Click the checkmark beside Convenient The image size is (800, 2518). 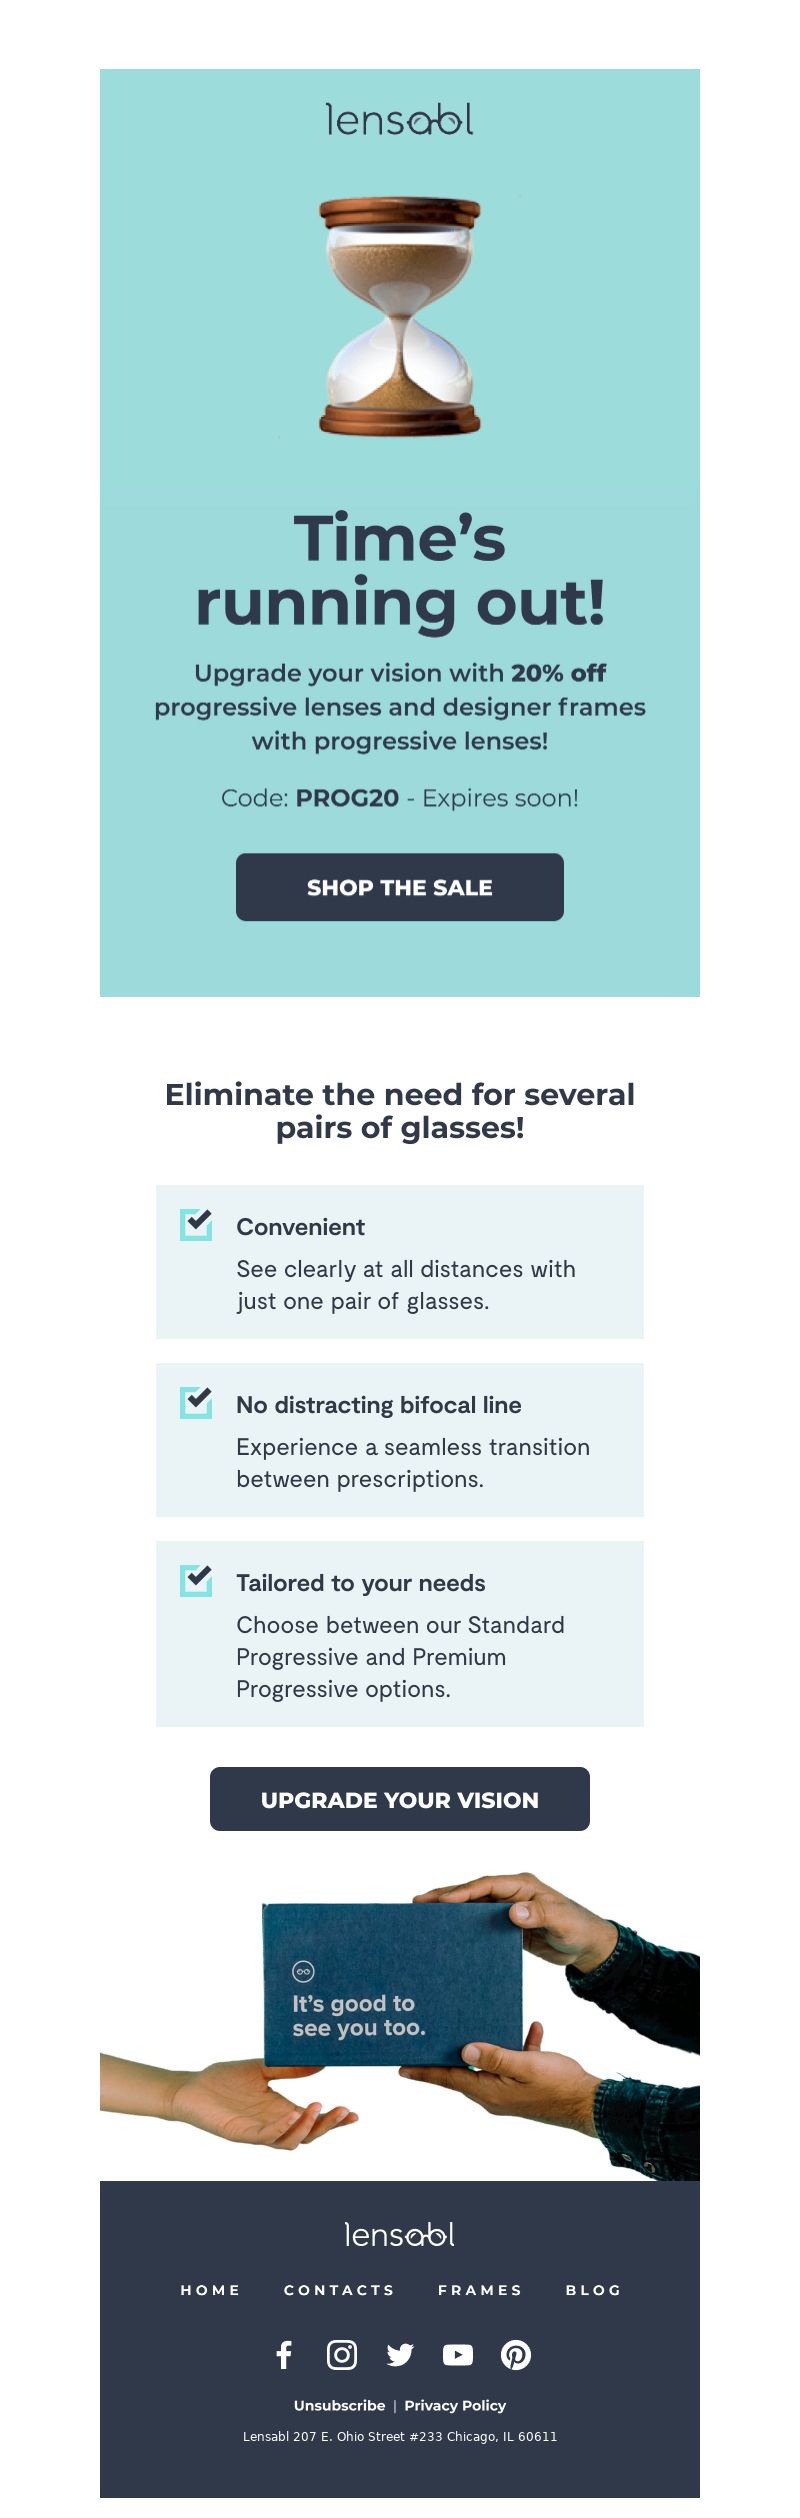pyautogui.click(x=196, y=1224)
